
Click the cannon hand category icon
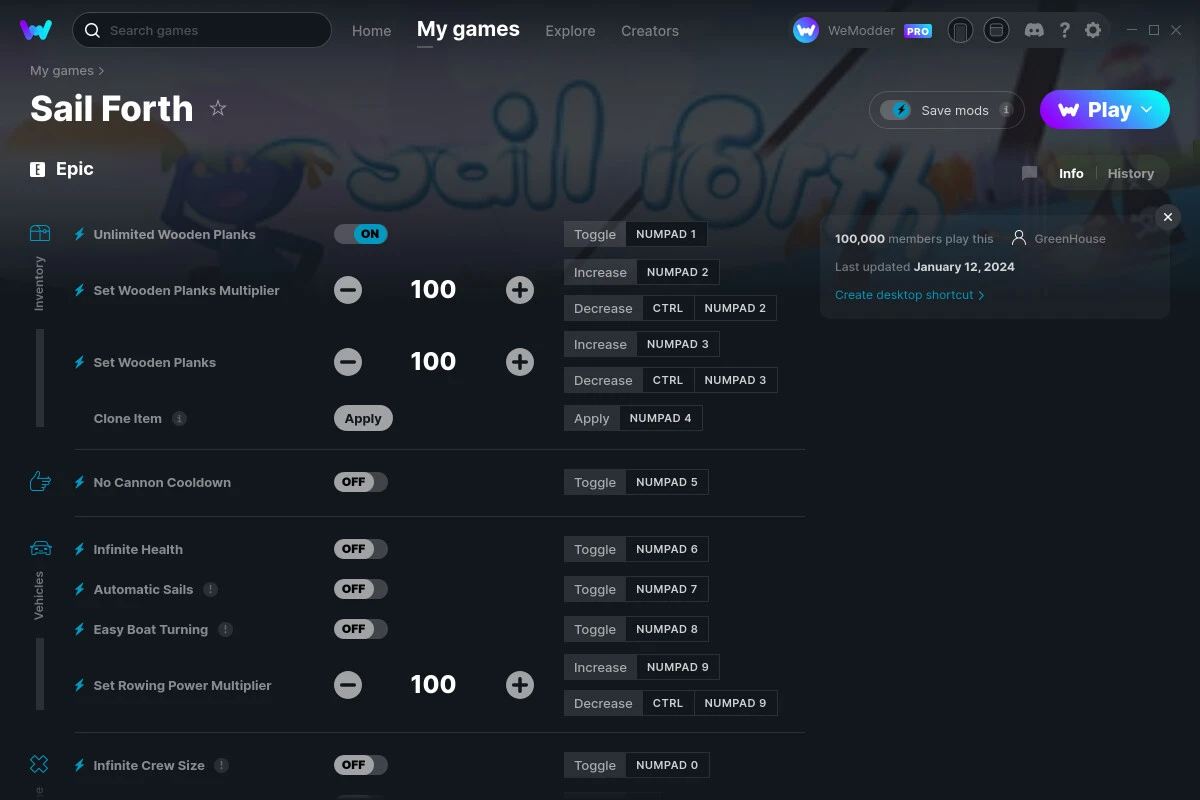pos(40,482)
